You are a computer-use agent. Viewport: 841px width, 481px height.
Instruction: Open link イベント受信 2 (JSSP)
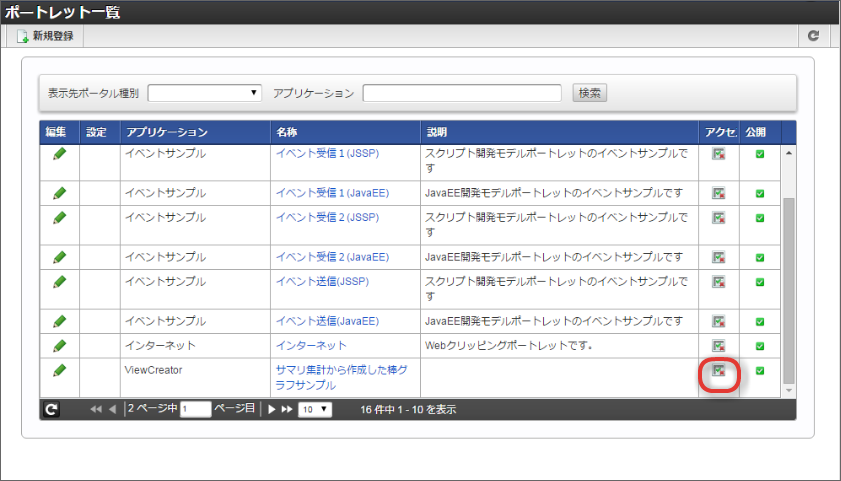pos(327,217)
